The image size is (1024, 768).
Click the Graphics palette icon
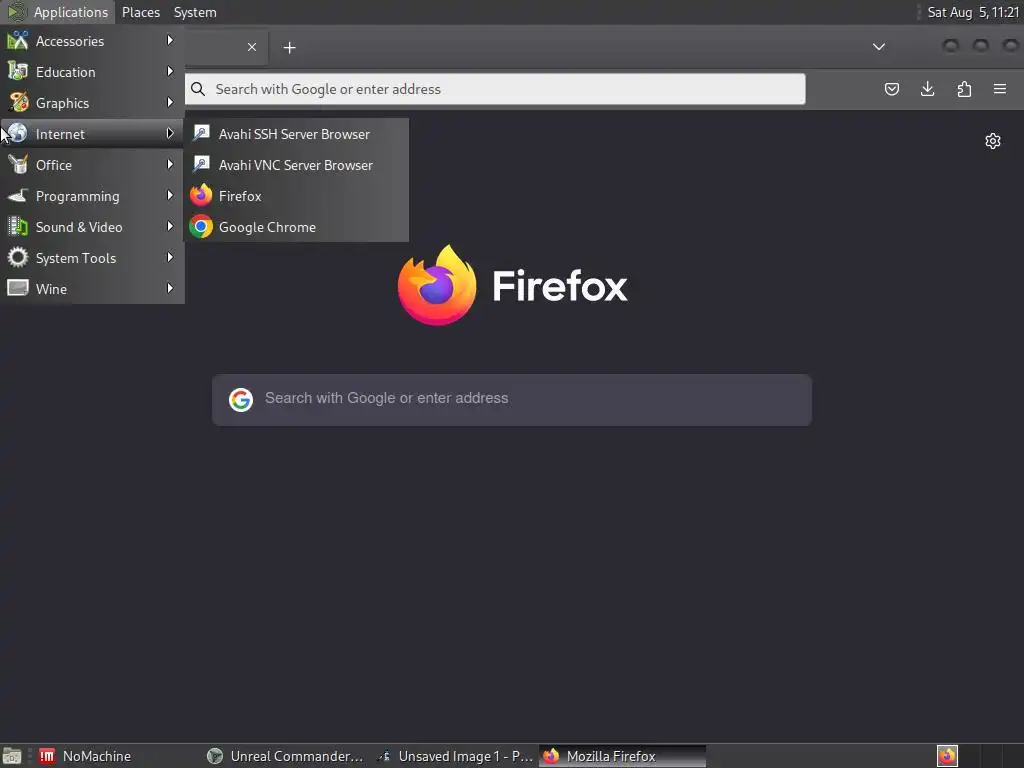tap(18, 103)
